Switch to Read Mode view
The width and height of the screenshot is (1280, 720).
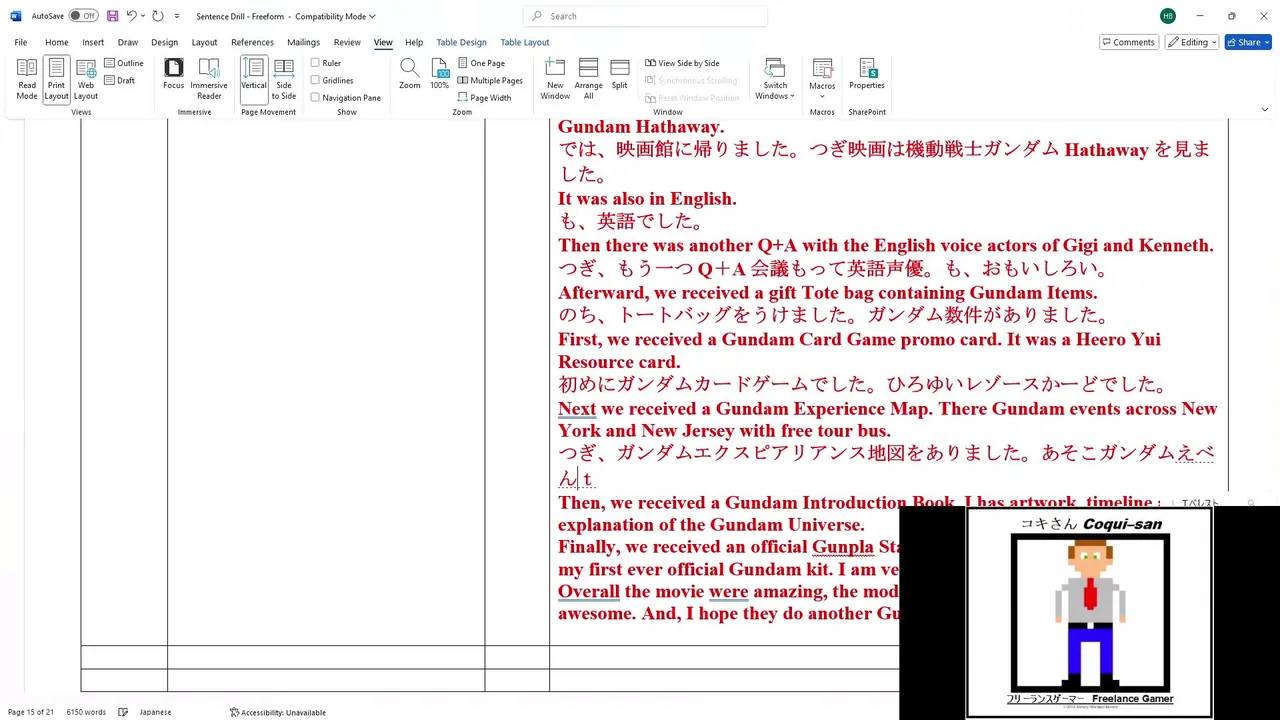click(x=27, y=79)
